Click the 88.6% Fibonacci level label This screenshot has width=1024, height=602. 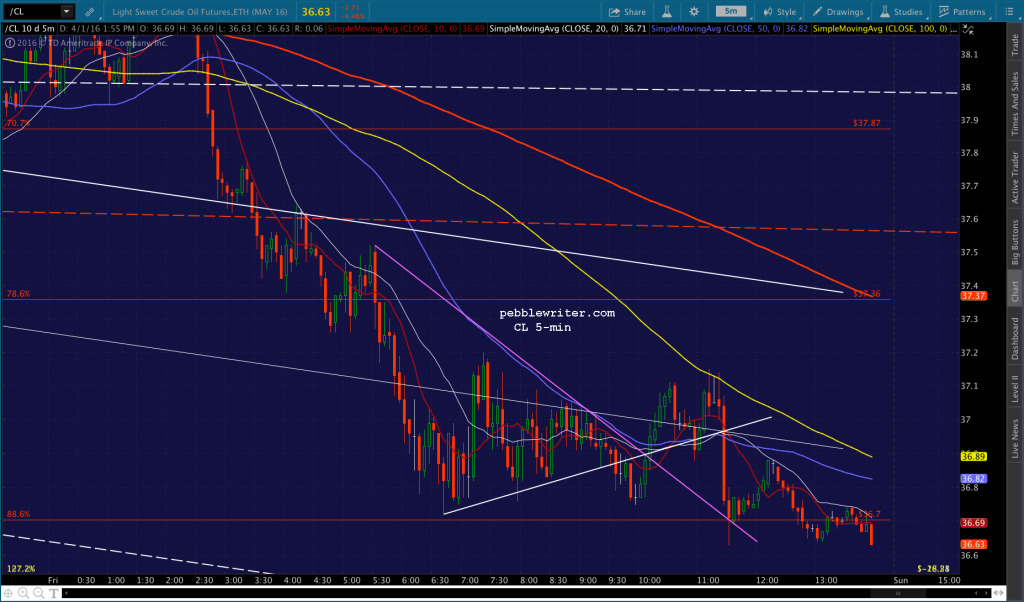[18, 514]
